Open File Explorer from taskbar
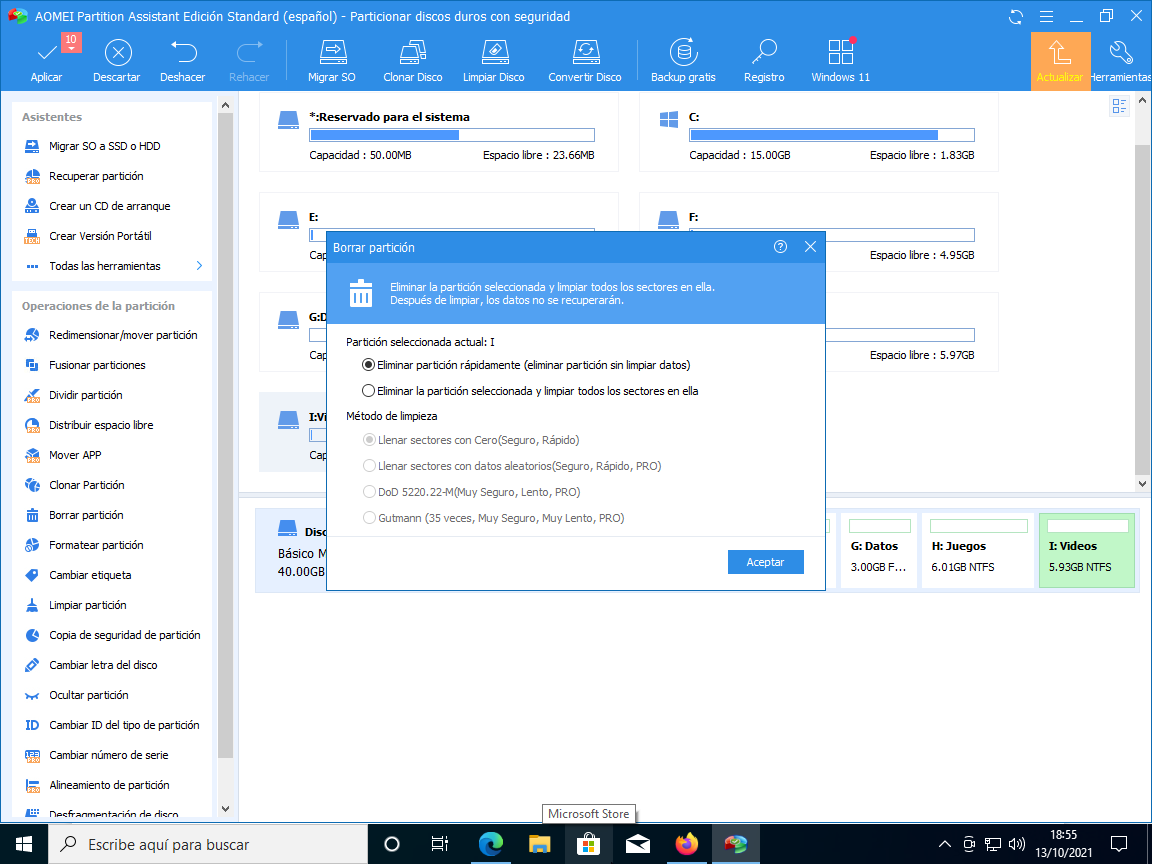Image resolution: width=1152 pixels, height=864 pixels. tap(539, 844)
